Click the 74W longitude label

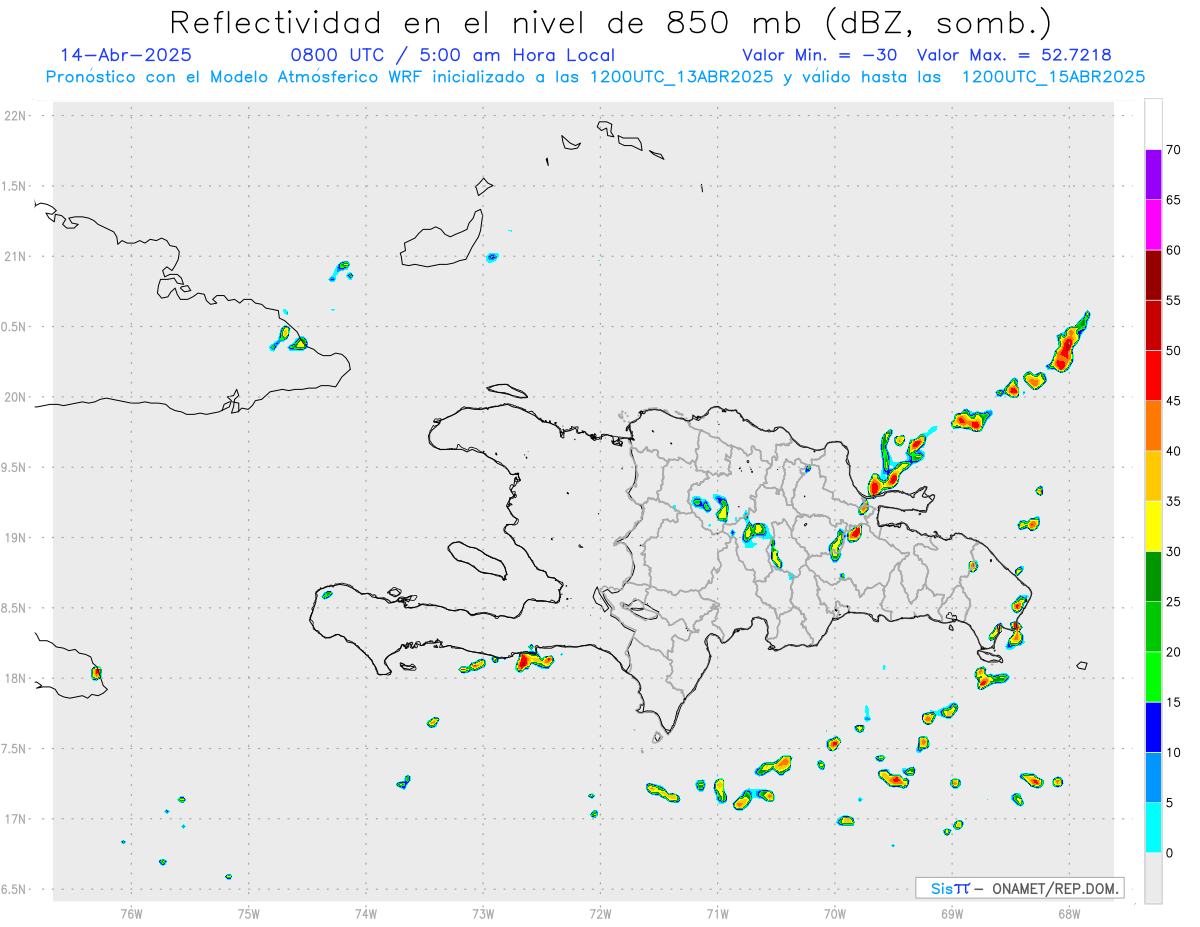[x=366, y=913]
